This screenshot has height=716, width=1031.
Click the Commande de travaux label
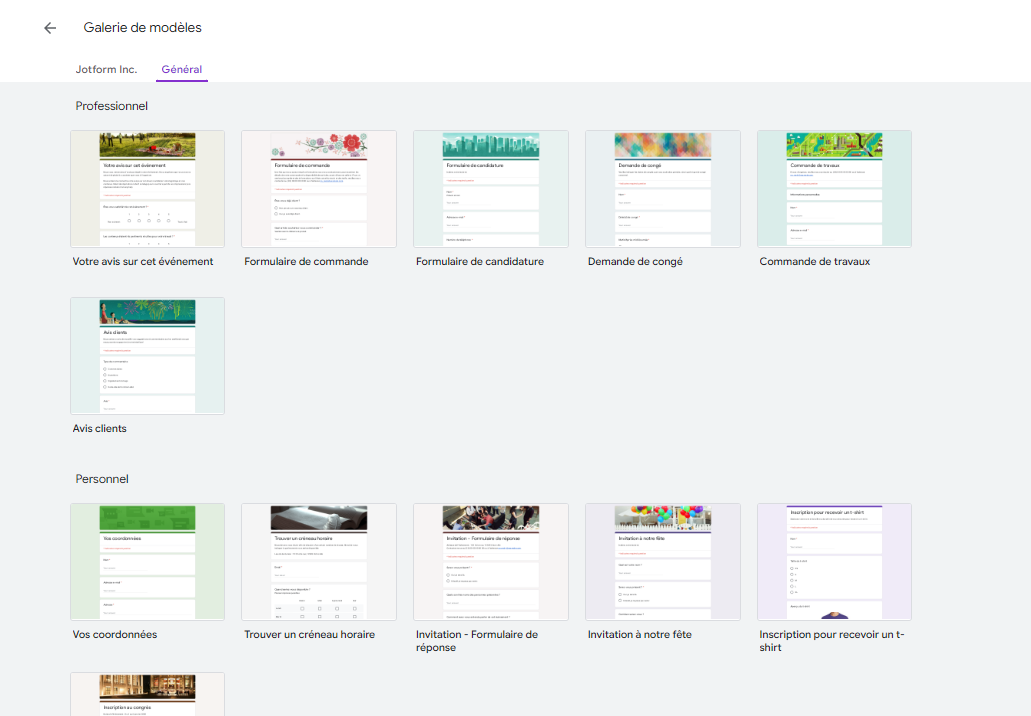coord(815,261)
